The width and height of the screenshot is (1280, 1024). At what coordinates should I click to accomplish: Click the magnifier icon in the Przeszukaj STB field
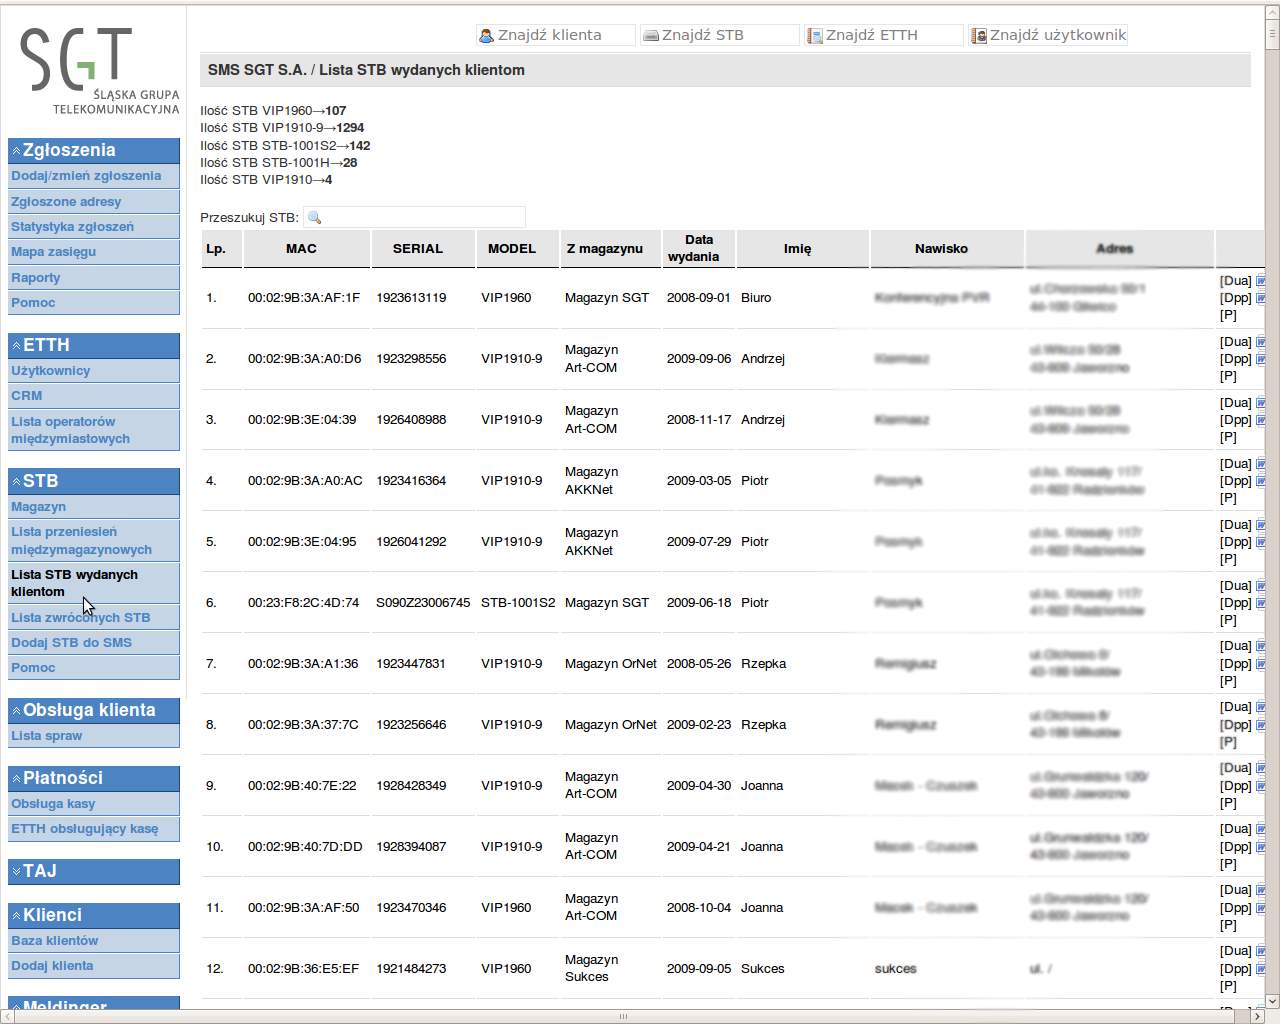(x=314, y=217)
